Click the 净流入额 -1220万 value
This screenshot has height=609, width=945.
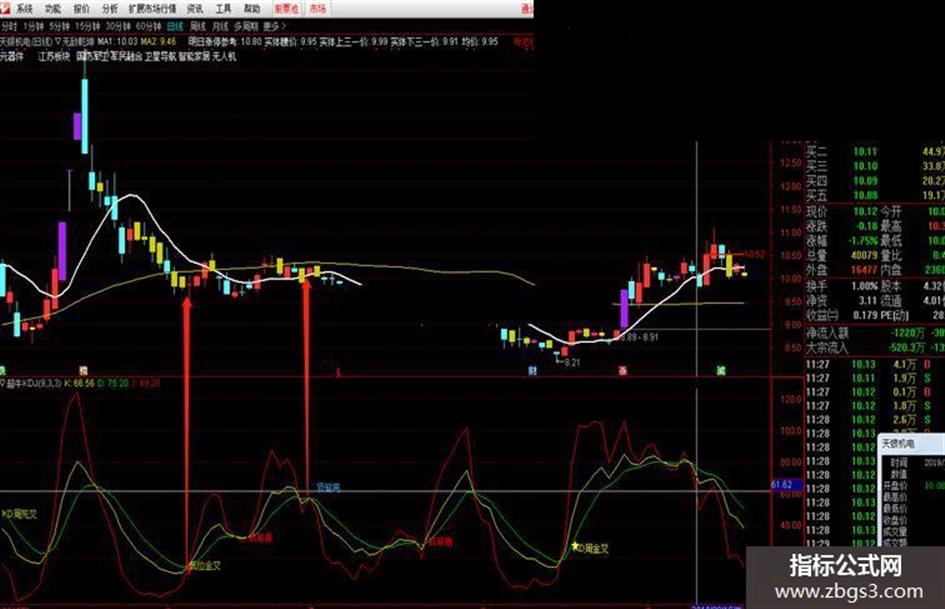(x=908, y=332)
